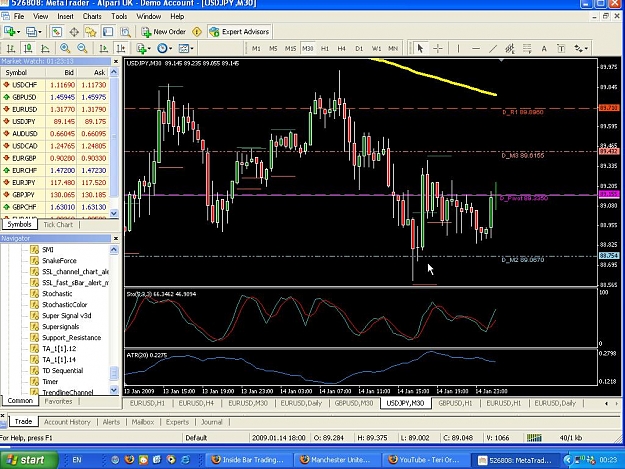Select the Crosshair tool
The image size is (625, 469).
[438, 49]
